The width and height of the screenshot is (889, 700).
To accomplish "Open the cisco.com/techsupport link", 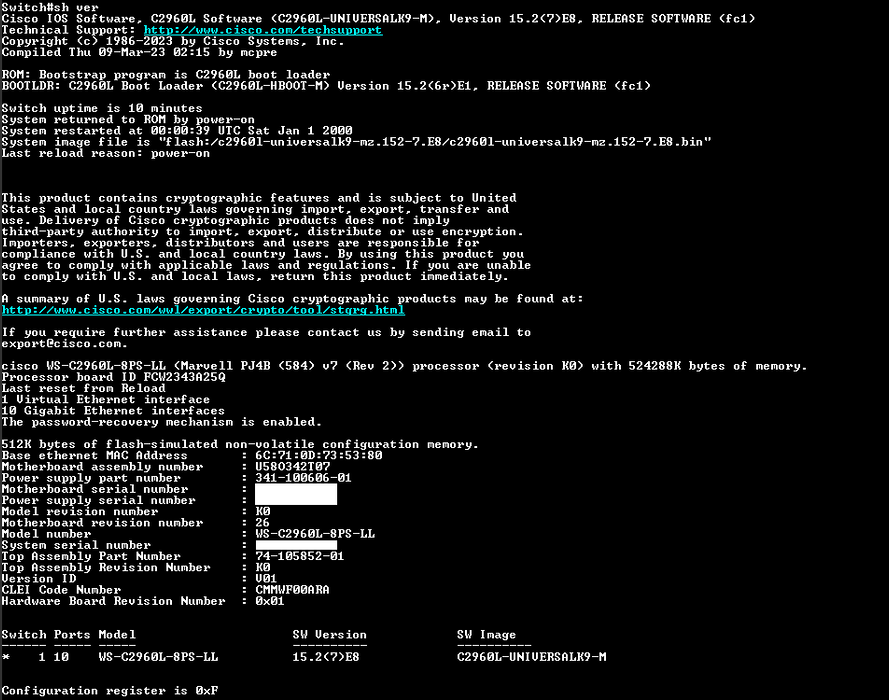I will 263,30.
